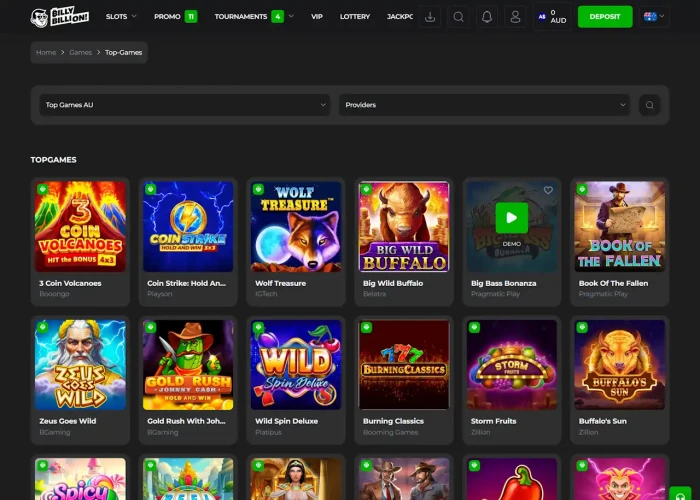Click the AUD balance wallet
700x500 pixels.
click(552, 17)
